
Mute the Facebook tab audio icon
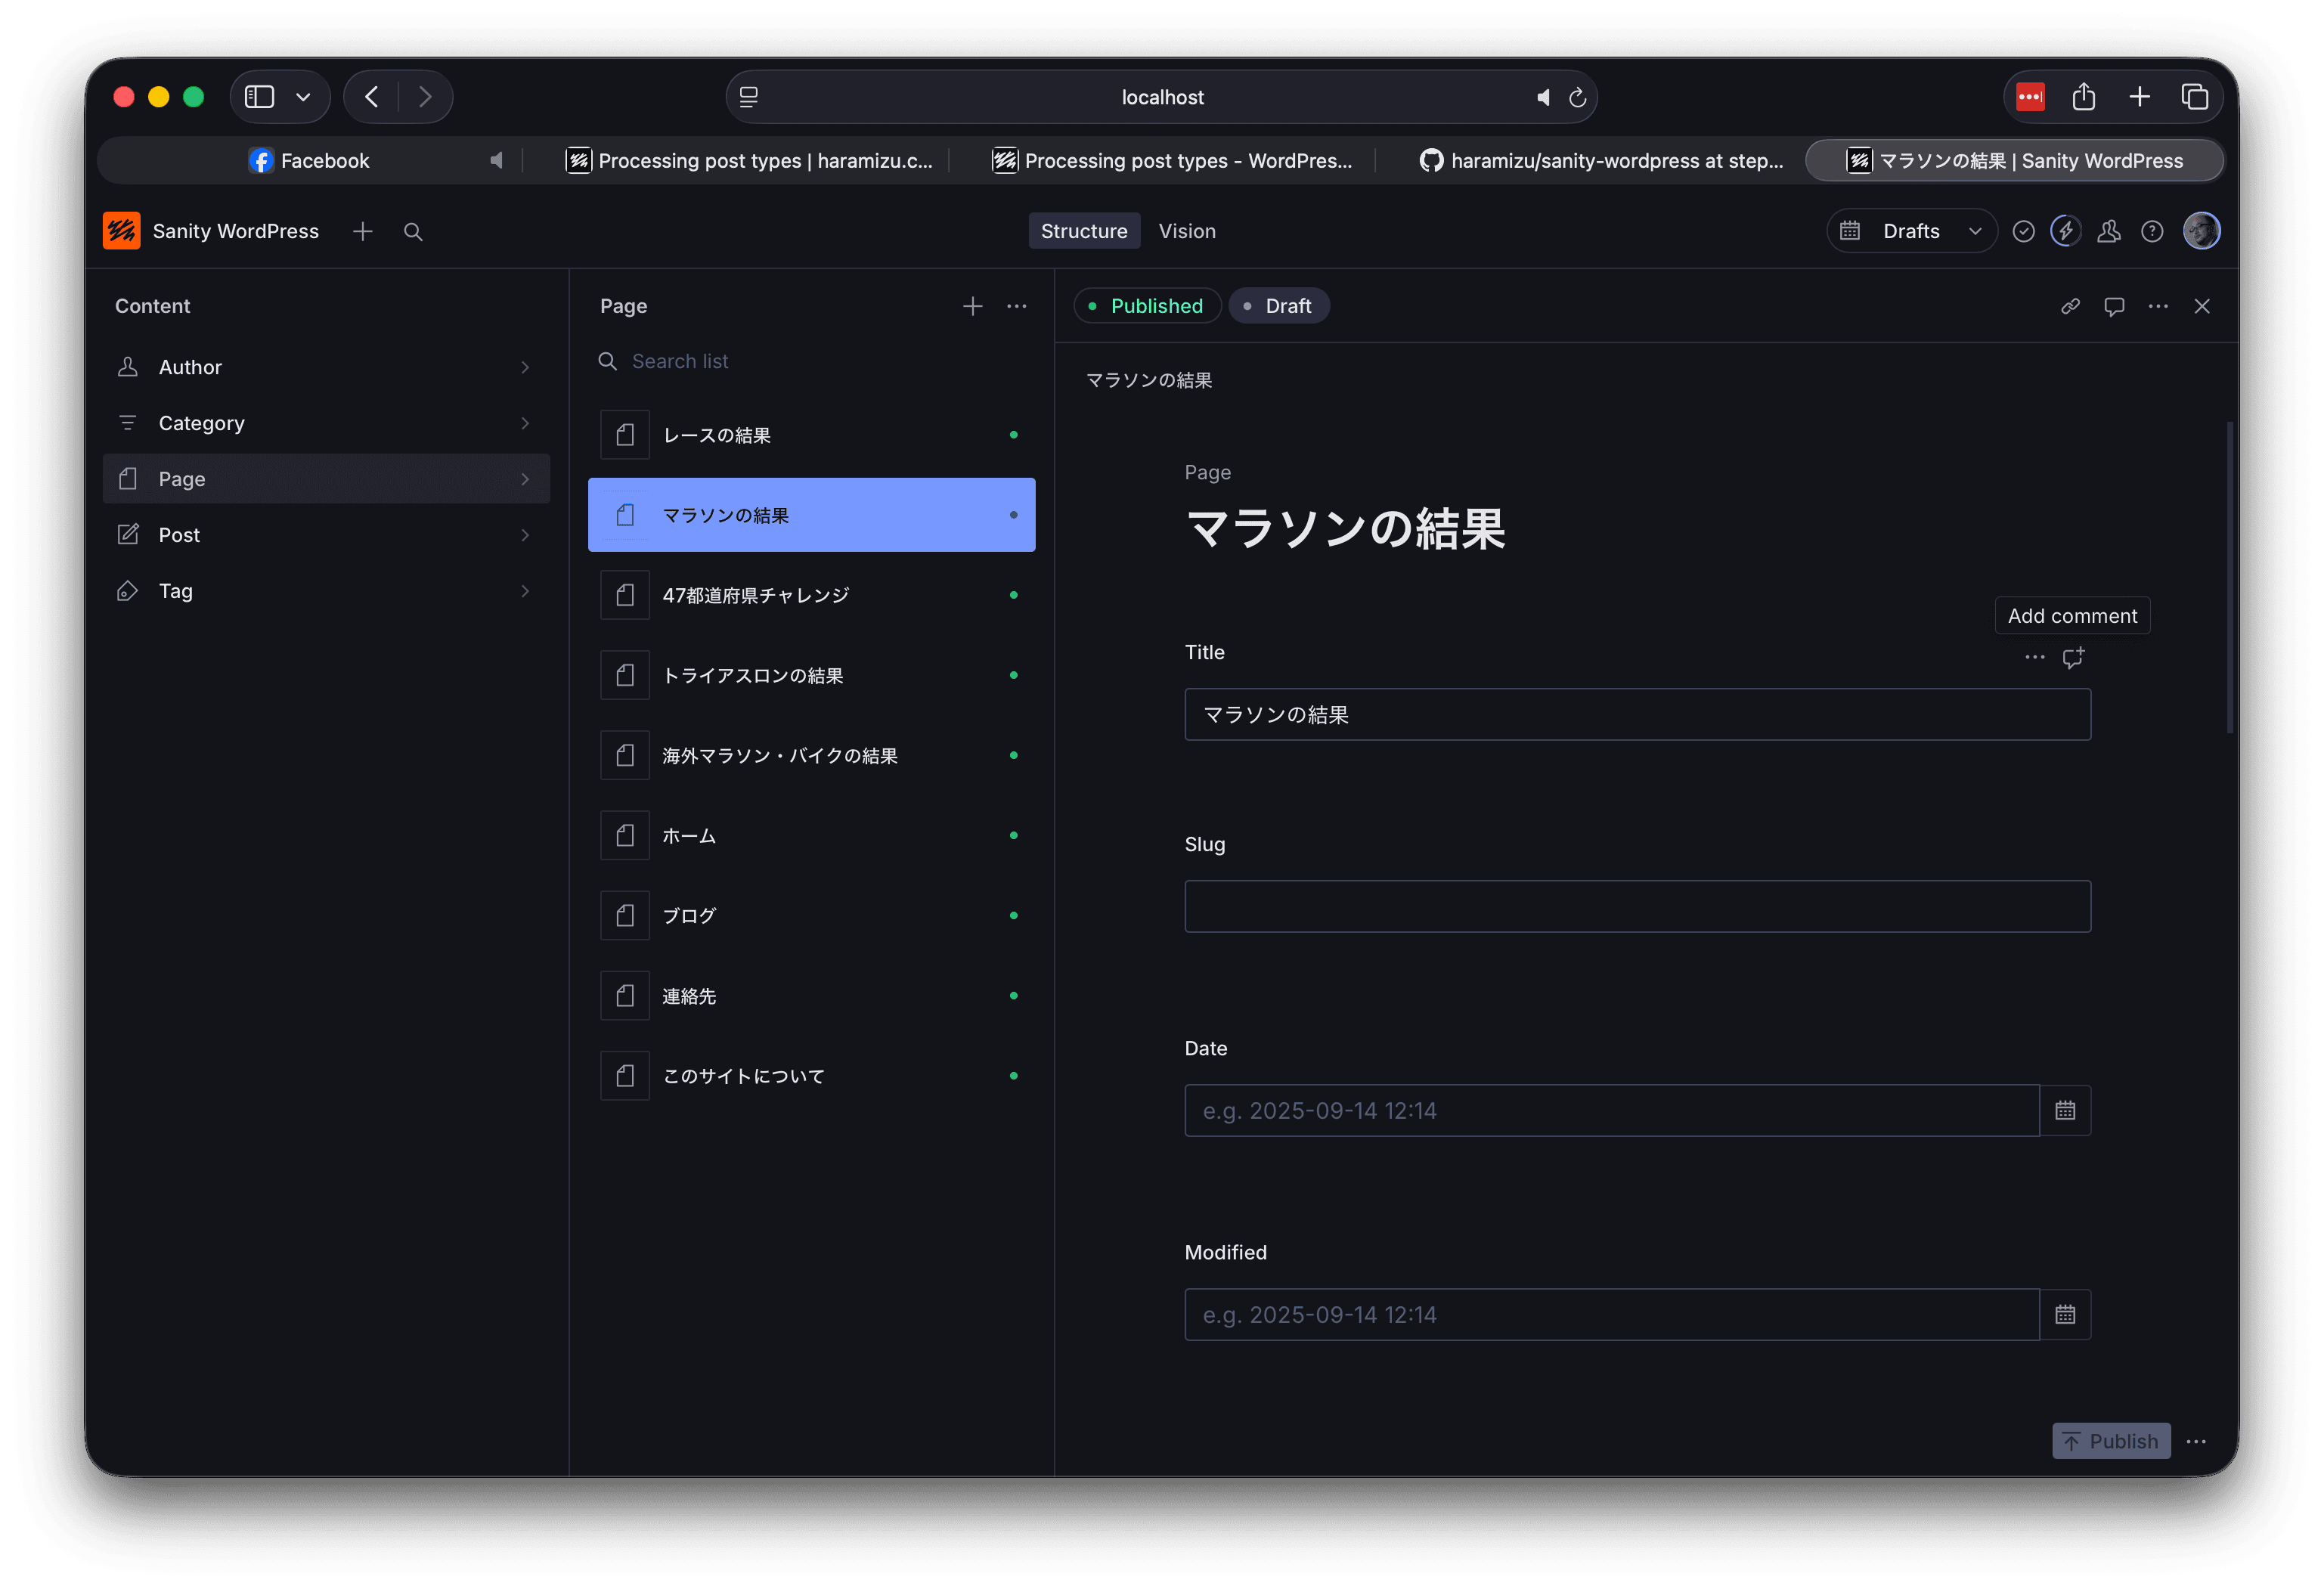pos(496,161)
